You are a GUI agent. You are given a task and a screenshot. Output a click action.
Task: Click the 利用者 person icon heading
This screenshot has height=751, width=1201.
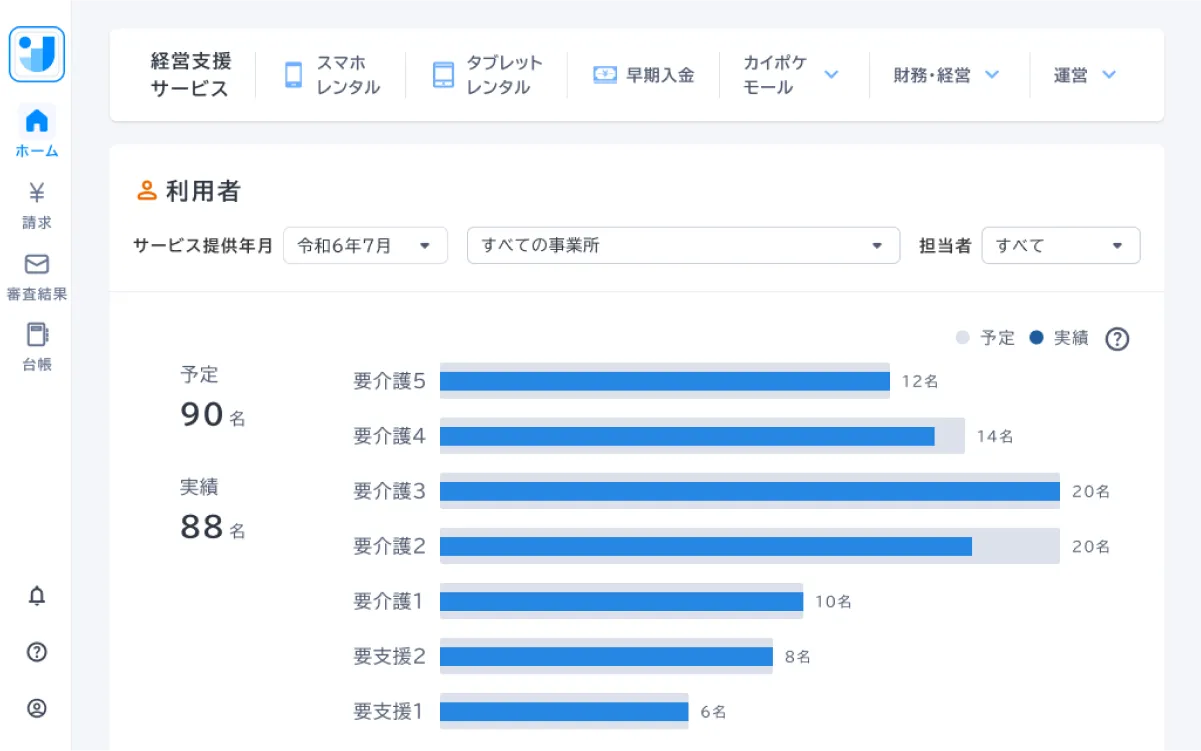coord(145,191)
